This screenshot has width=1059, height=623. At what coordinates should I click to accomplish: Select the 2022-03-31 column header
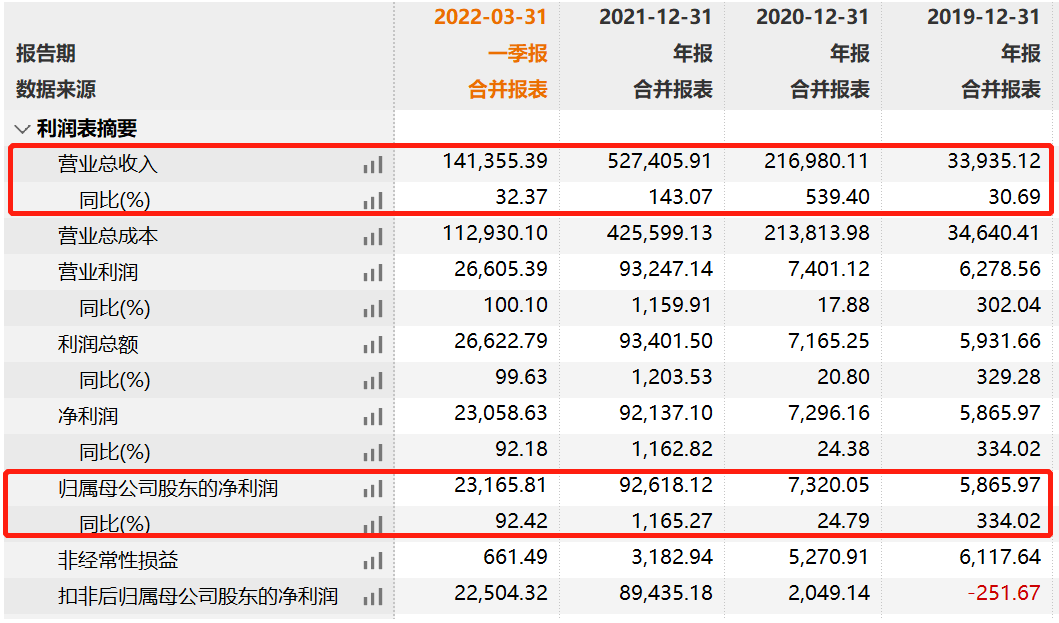(x=490, y=17)
